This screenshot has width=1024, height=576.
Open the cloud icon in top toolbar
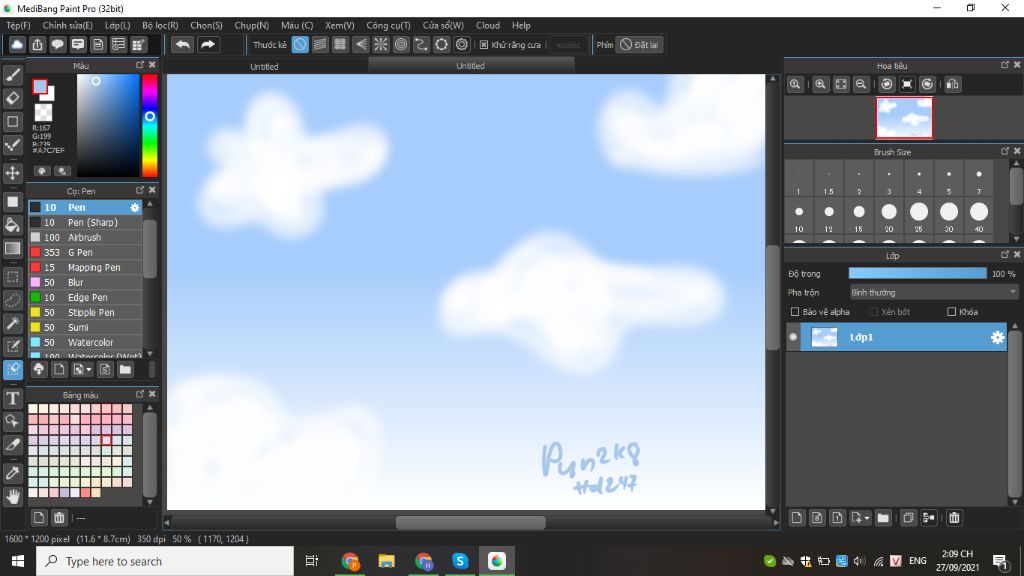(x=17, y=44)
